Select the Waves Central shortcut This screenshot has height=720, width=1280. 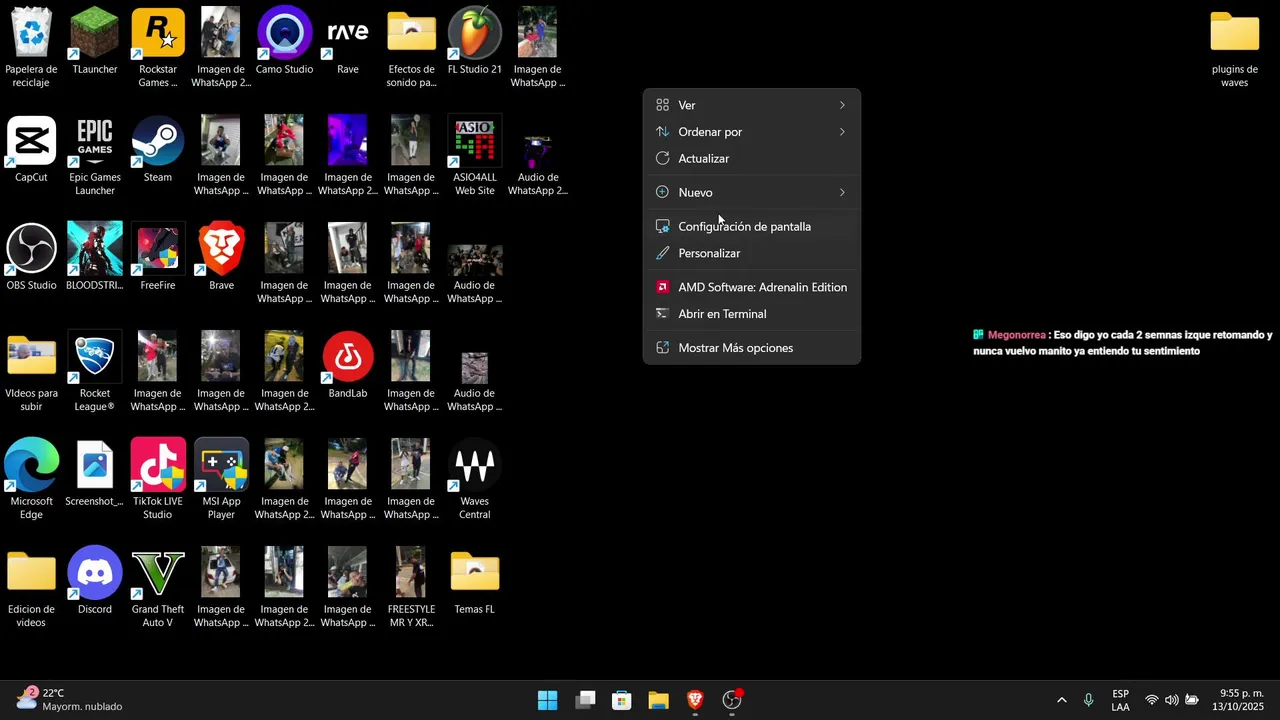(475, 478)
